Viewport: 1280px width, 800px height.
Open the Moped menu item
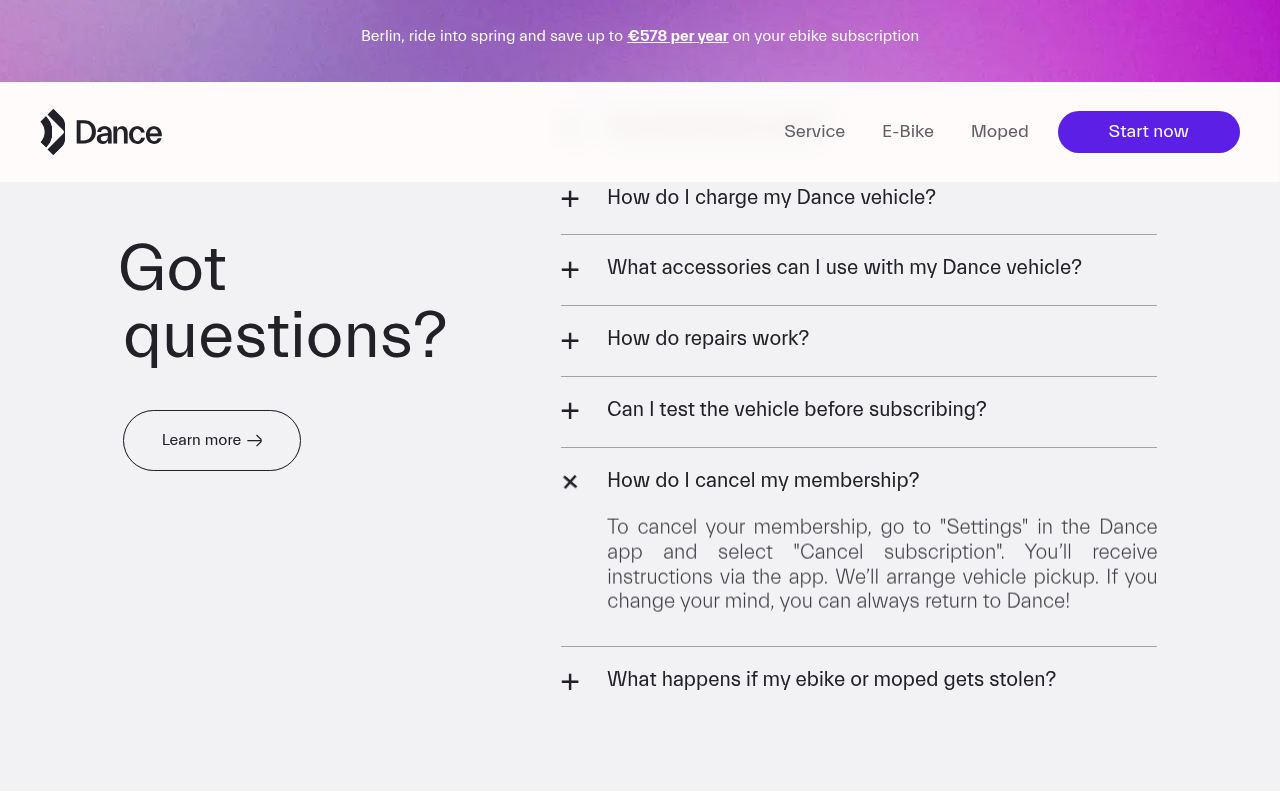pyautogui.click(x=1000, y=132)
